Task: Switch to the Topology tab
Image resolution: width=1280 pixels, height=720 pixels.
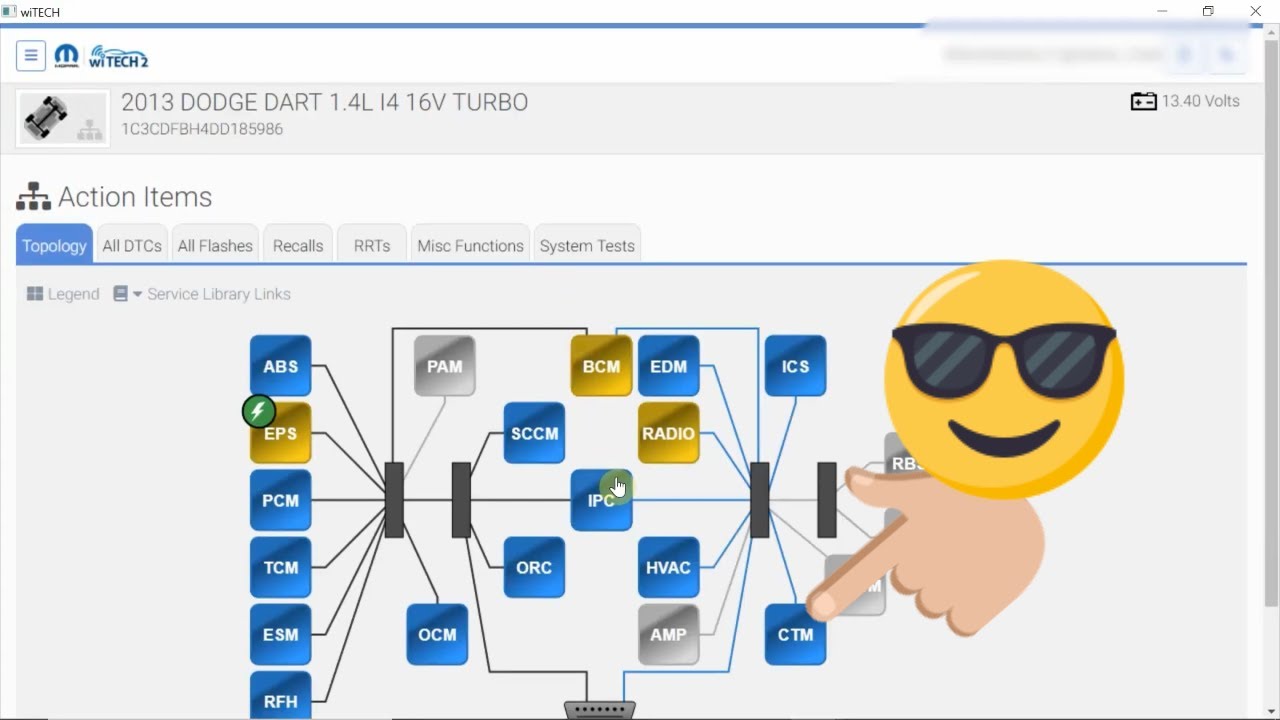Action: pyautogui.click(x=54, y=245)
